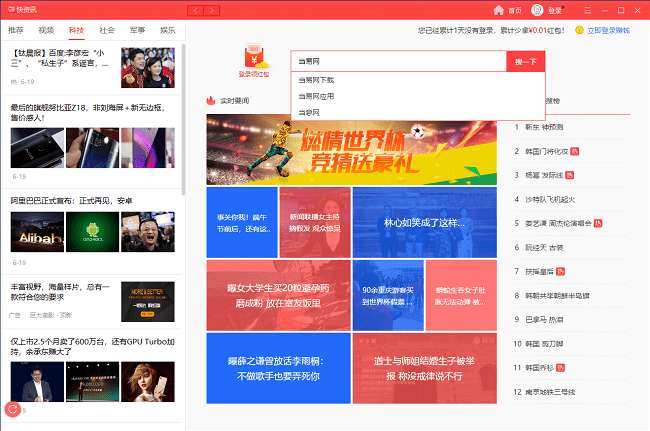Image resolution: width=650 pixels, height=431 pixels.
Task: Open hot search 5 about 周杰伦演唱会
Action: click(x=558, y=223)
